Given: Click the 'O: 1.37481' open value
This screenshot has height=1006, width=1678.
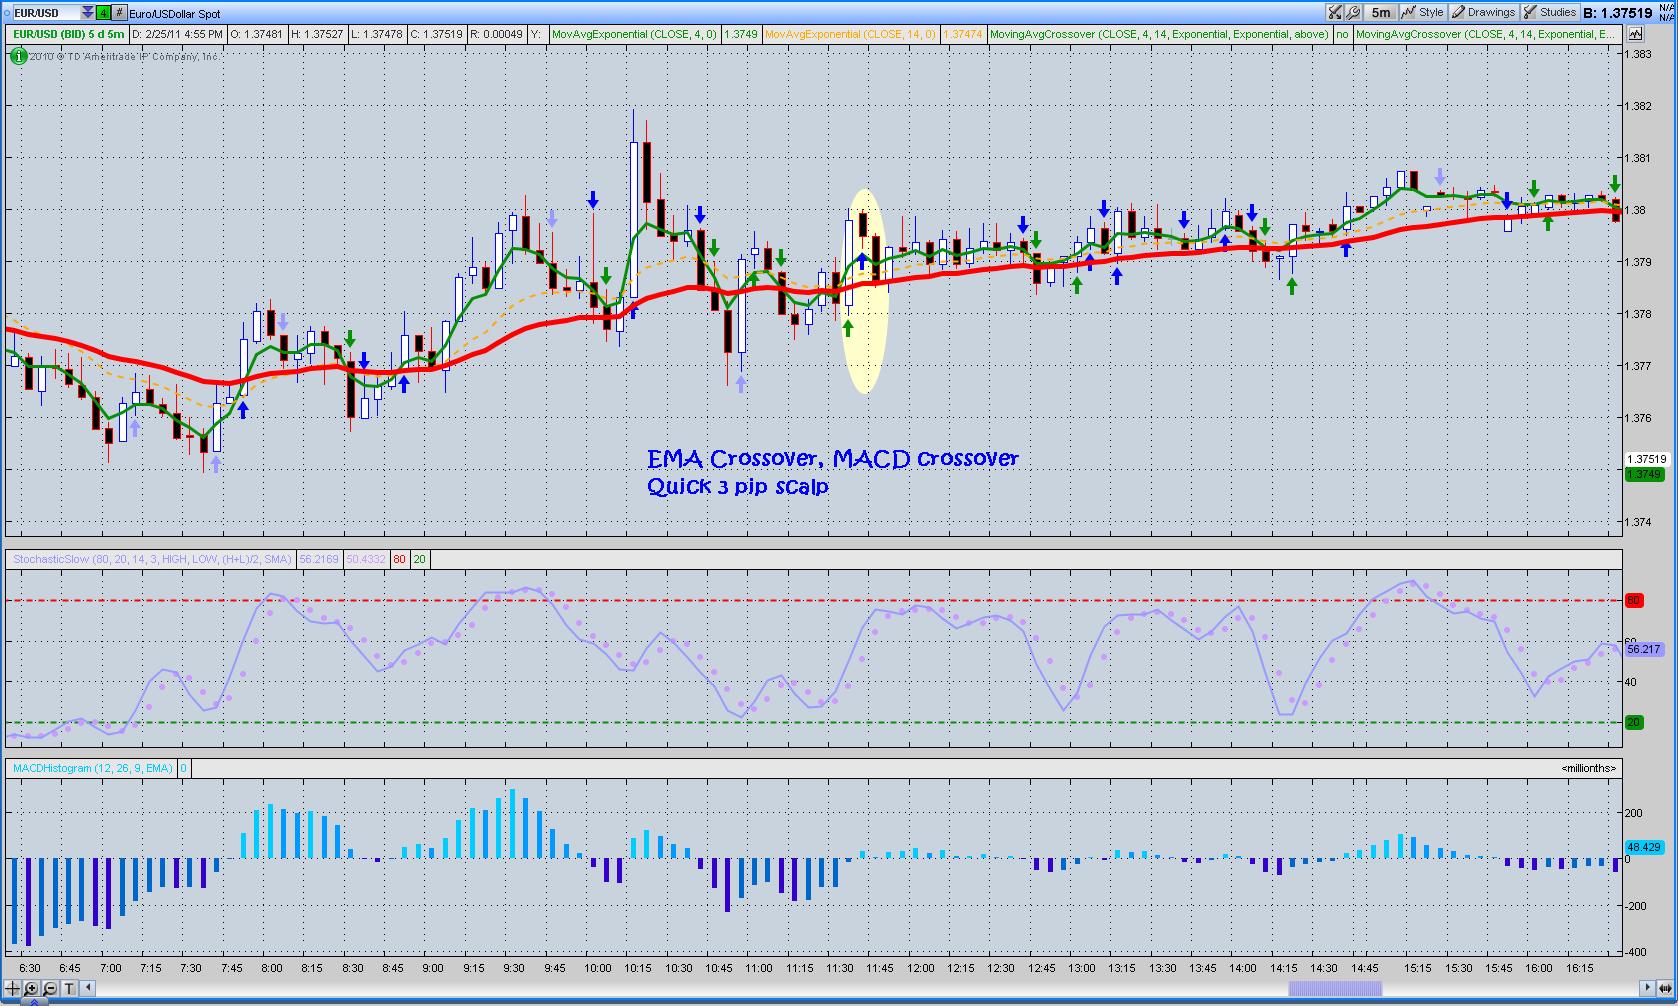Looking at the screenshot, I should [257, 34].
